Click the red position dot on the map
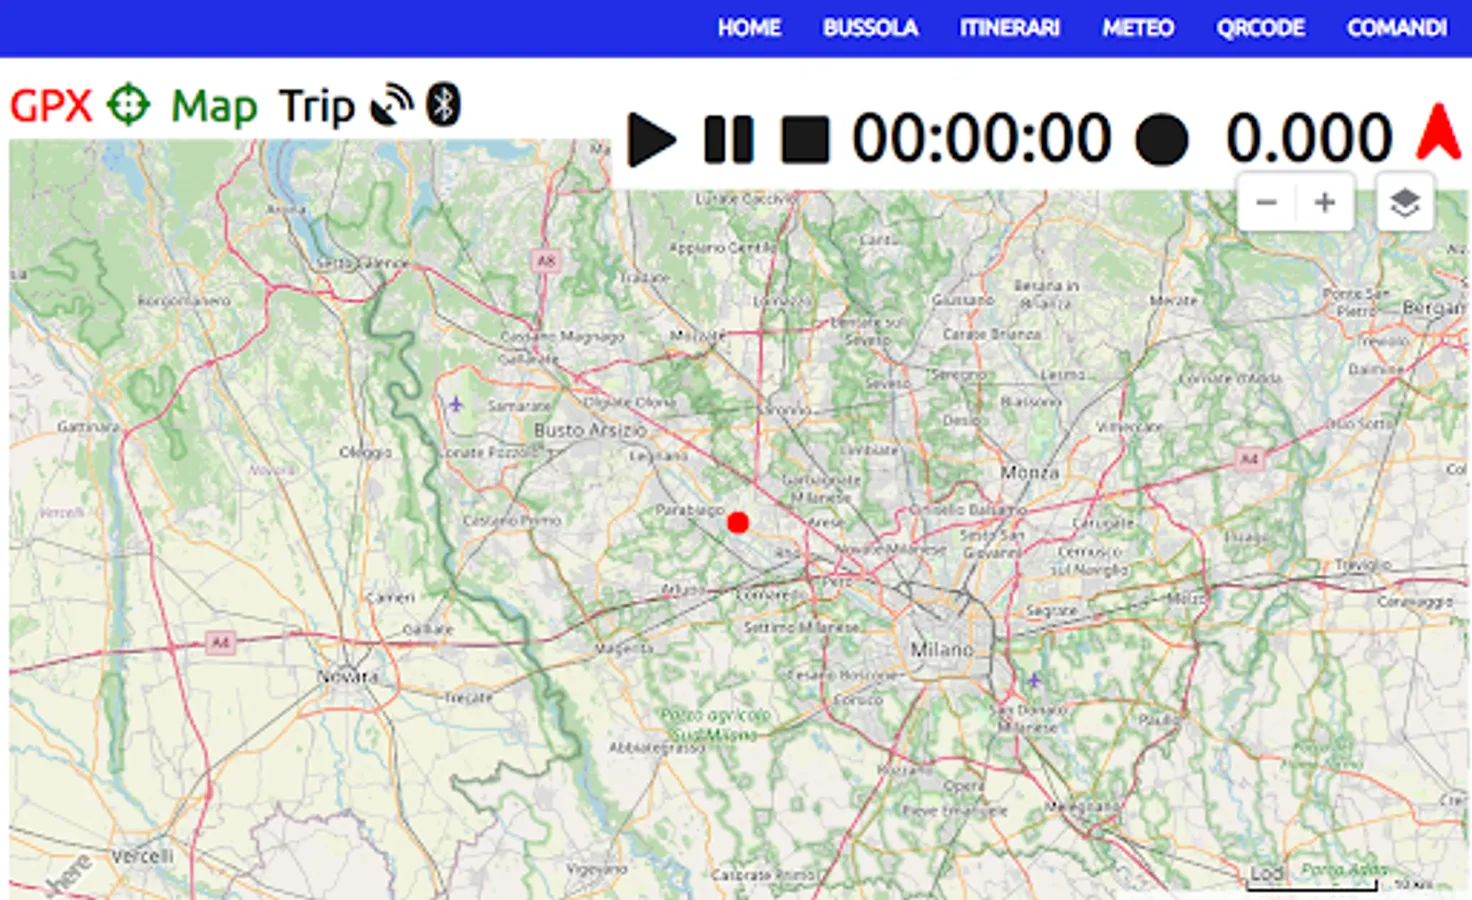Screen dimensions: 1472x900 [x=738, y=522]
